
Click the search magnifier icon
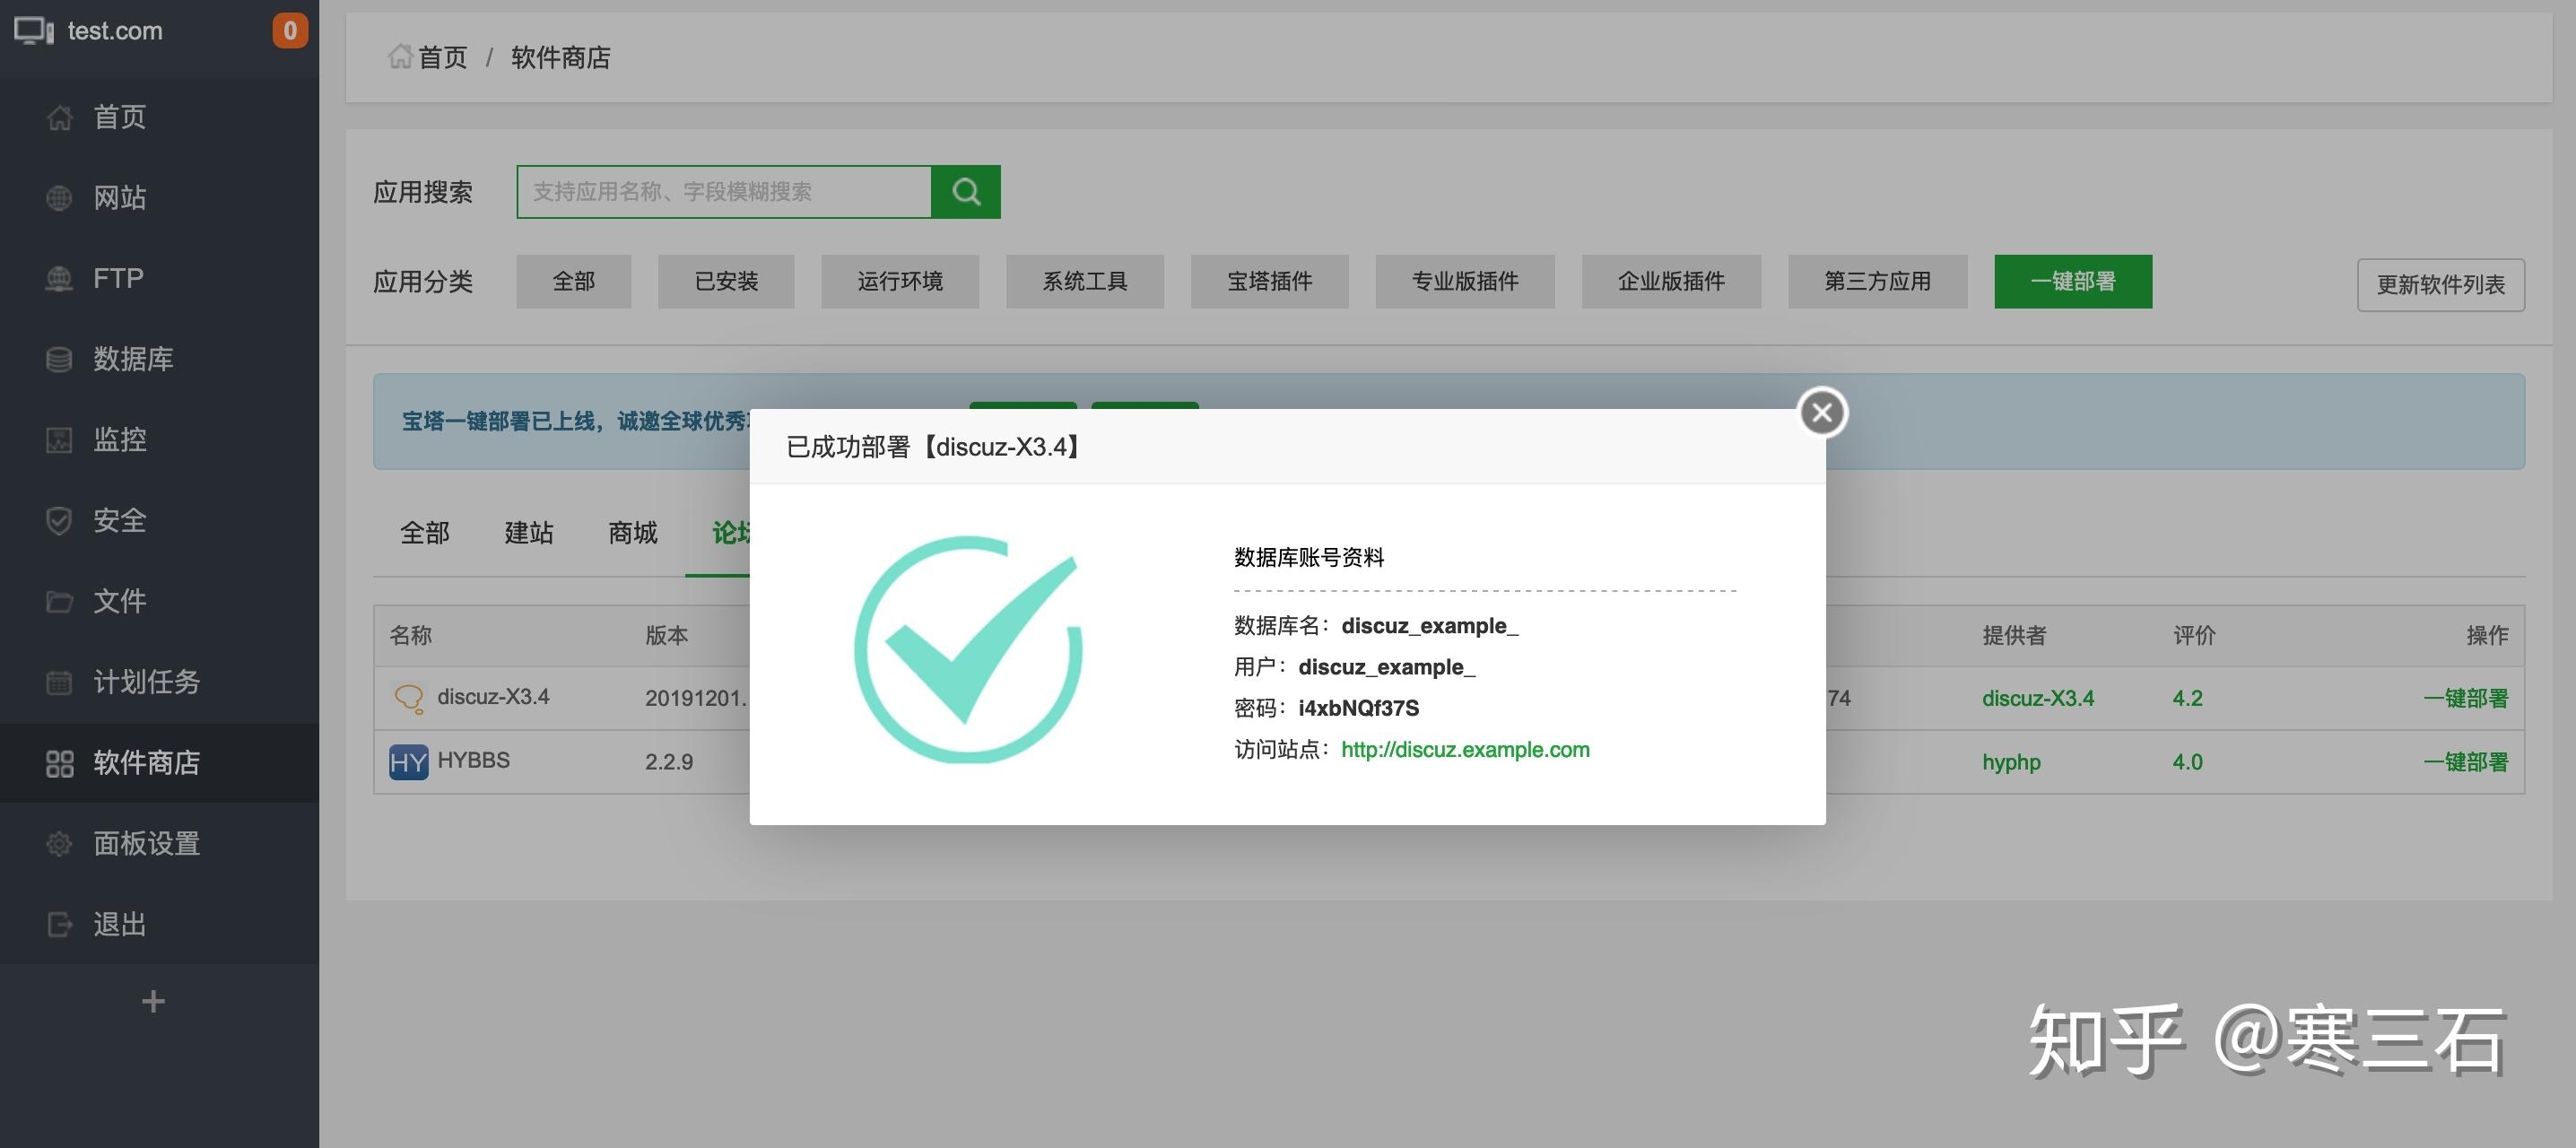[x=965, y=190]
